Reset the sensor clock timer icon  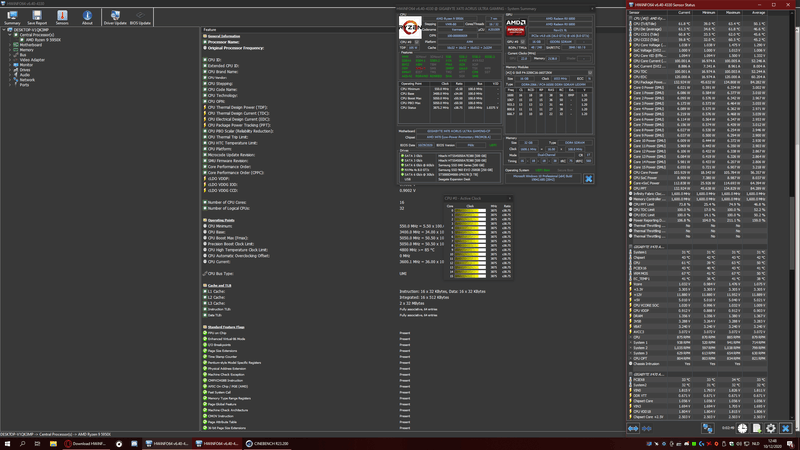point(742,429)
